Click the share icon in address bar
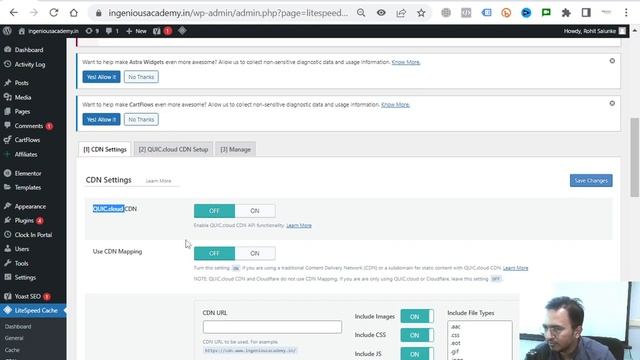This screenshot has height=360, width=640. tap(401, 13)
